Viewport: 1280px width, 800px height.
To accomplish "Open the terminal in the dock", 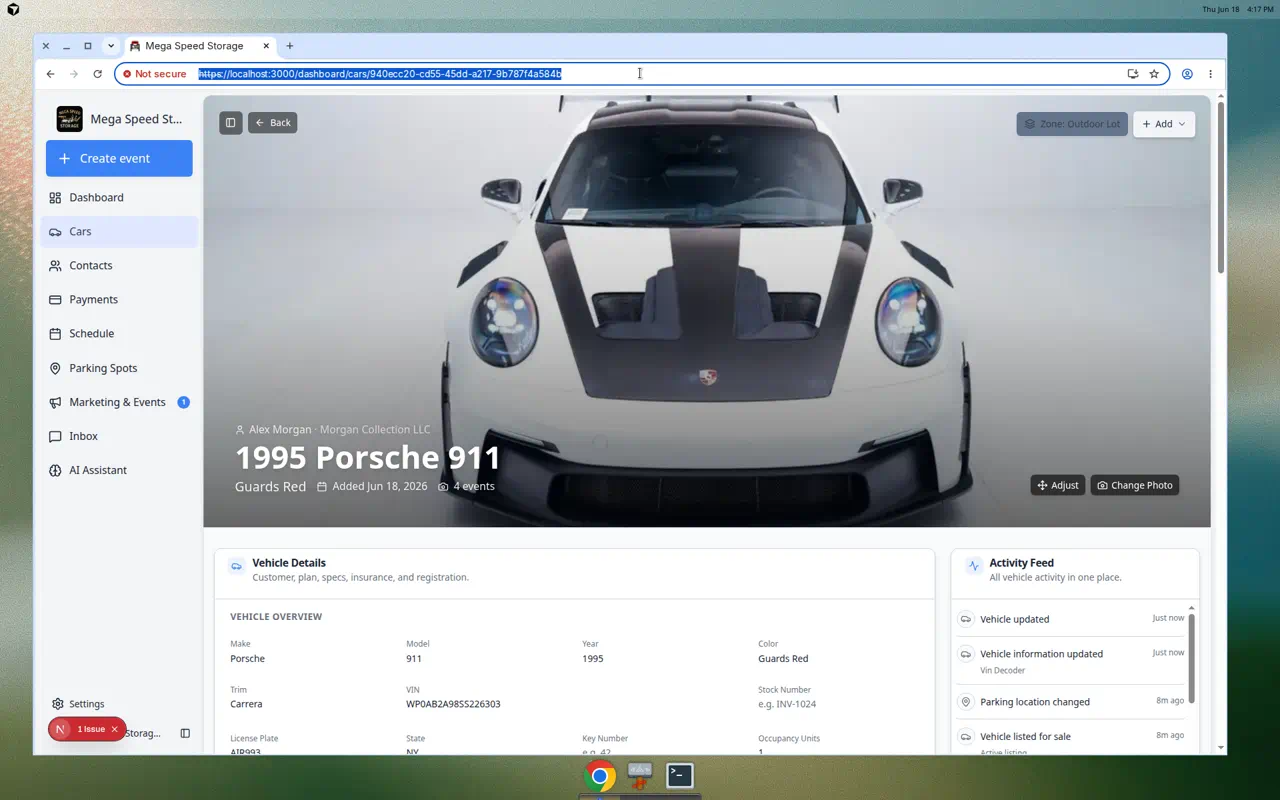I will click(680, 775).
